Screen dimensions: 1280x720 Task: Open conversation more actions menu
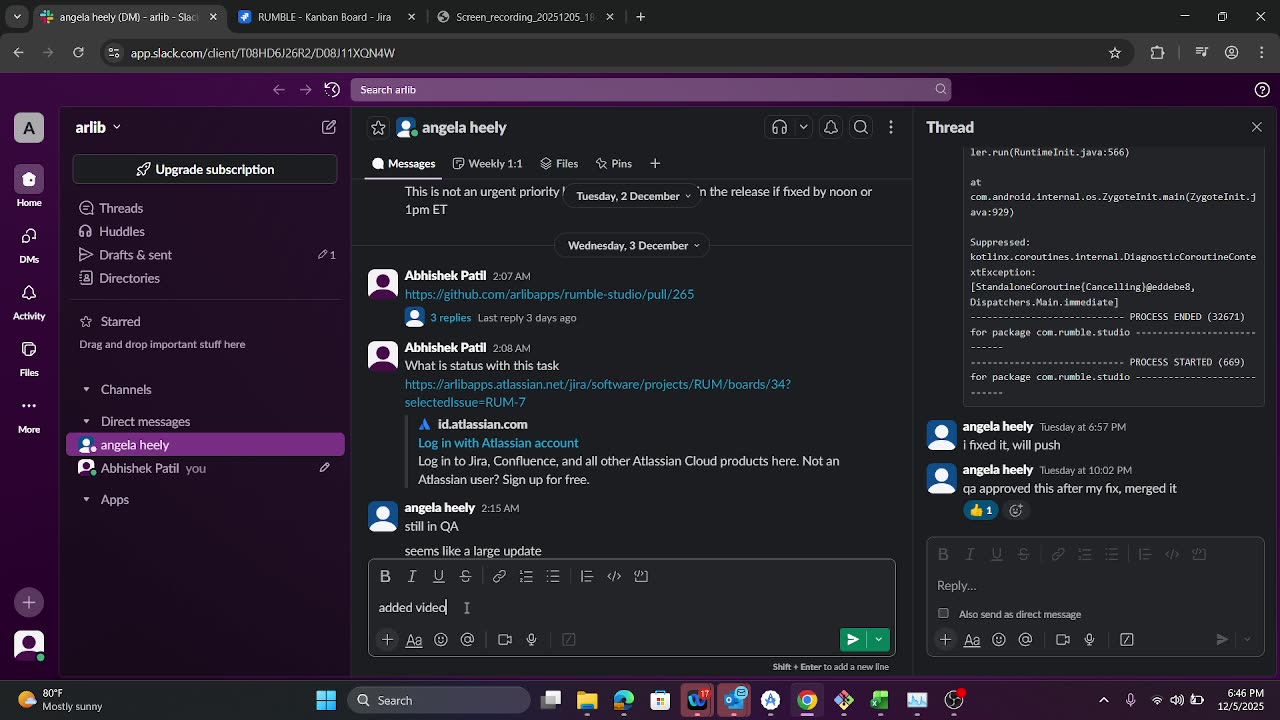click(891, 127)
